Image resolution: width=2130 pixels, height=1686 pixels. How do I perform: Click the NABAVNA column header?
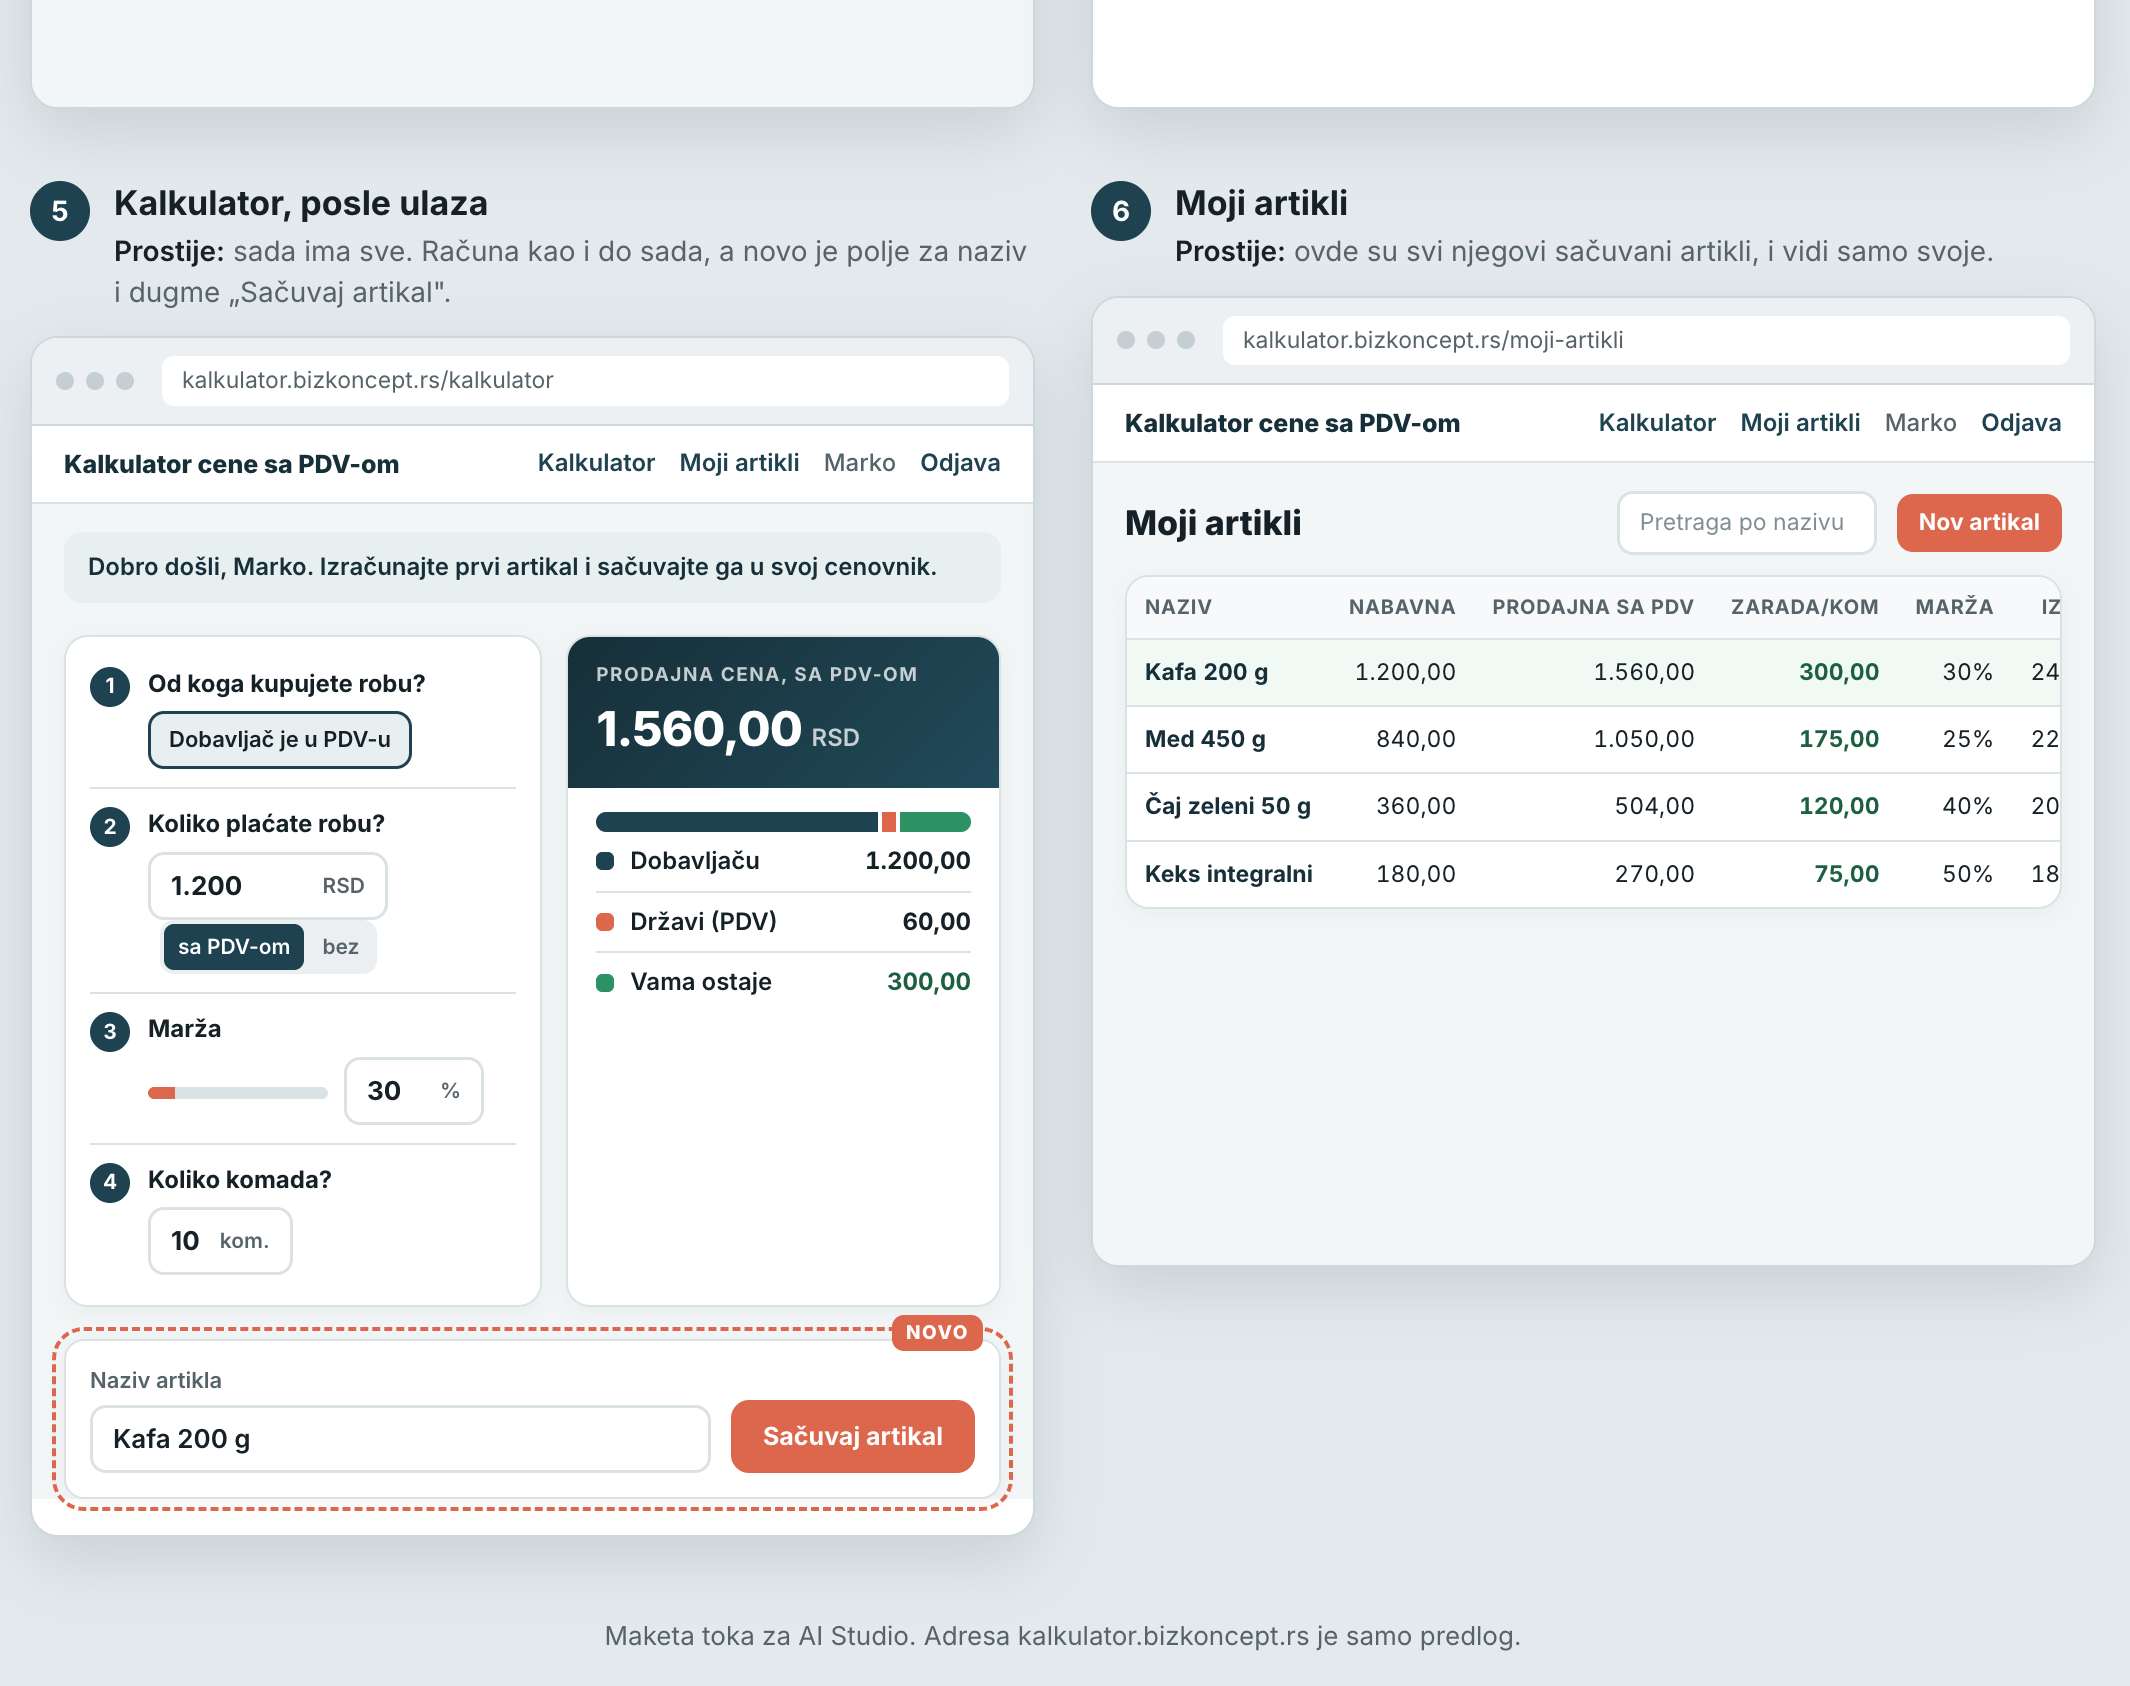click(x=1402, y=607)
